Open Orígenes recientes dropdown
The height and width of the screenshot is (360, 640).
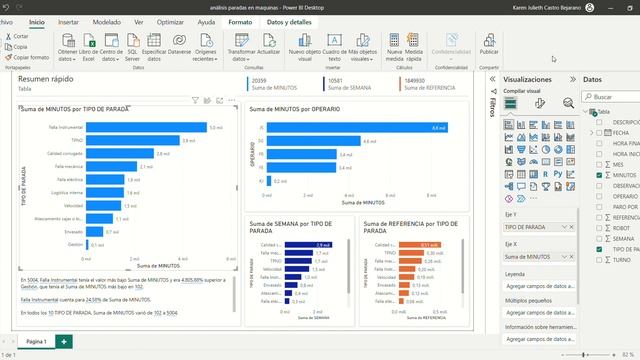[205, 46]
